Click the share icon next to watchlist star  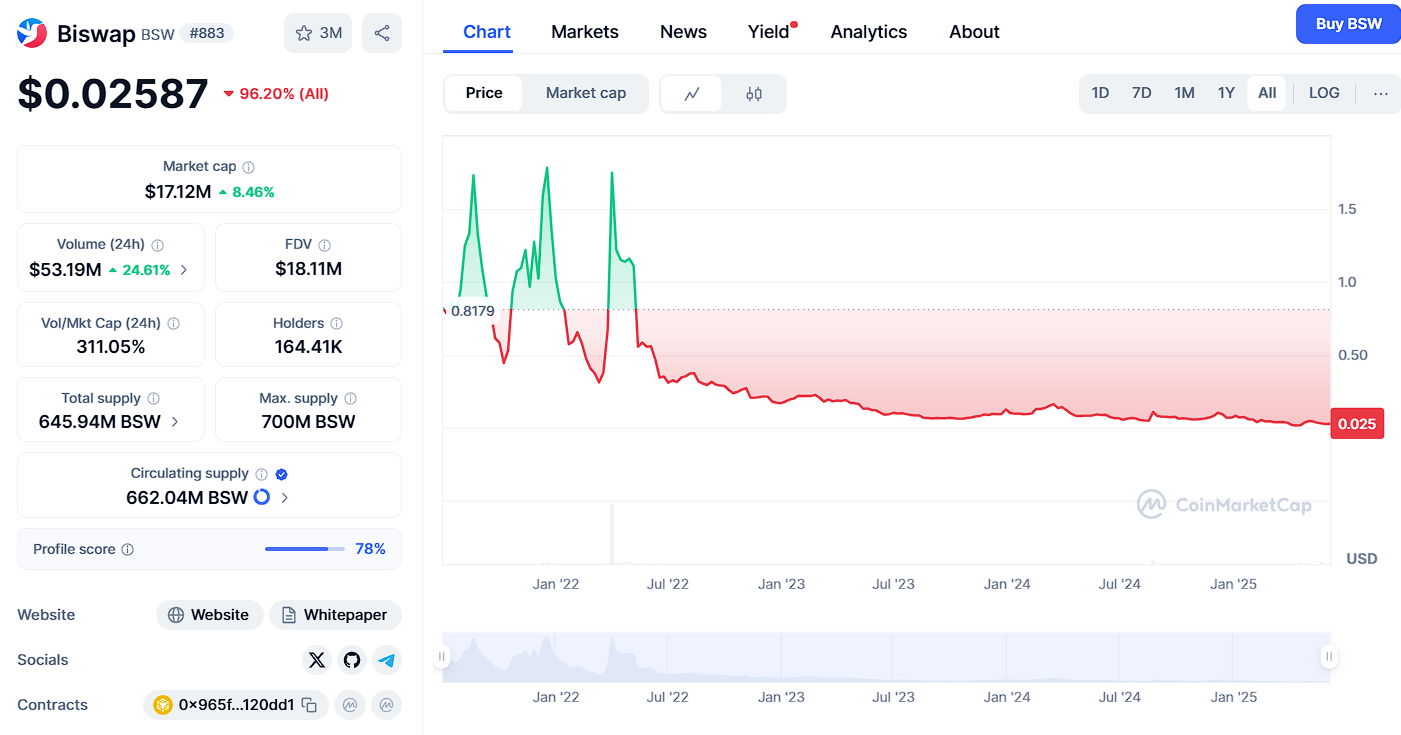[x=381, y=33]
